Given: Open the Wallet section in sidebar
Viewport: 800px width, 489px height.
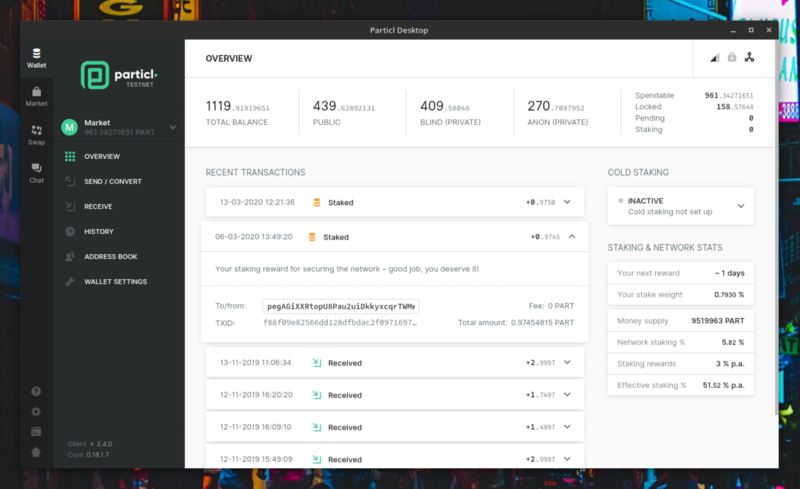Looking at the screenshot, I should [36, 58].
